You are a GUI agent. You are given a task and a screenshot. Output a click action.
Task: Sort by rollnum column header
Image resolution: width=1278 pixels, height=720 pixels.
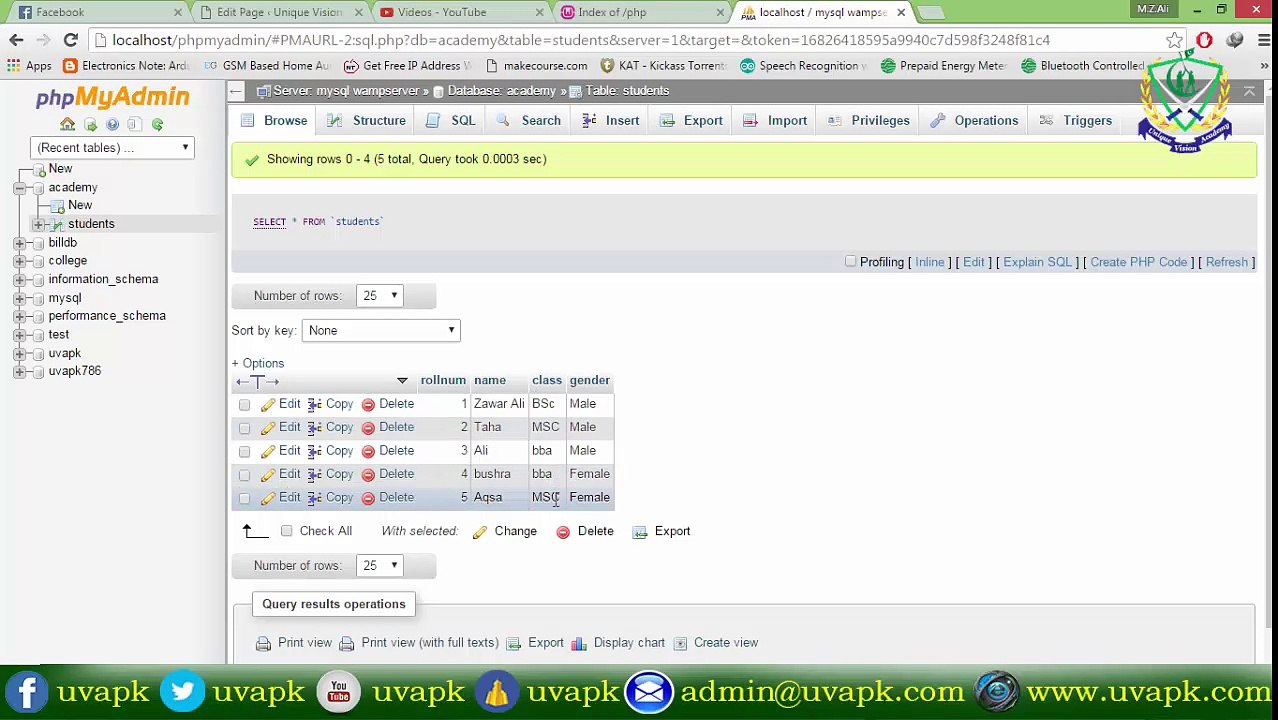(443, 381)
